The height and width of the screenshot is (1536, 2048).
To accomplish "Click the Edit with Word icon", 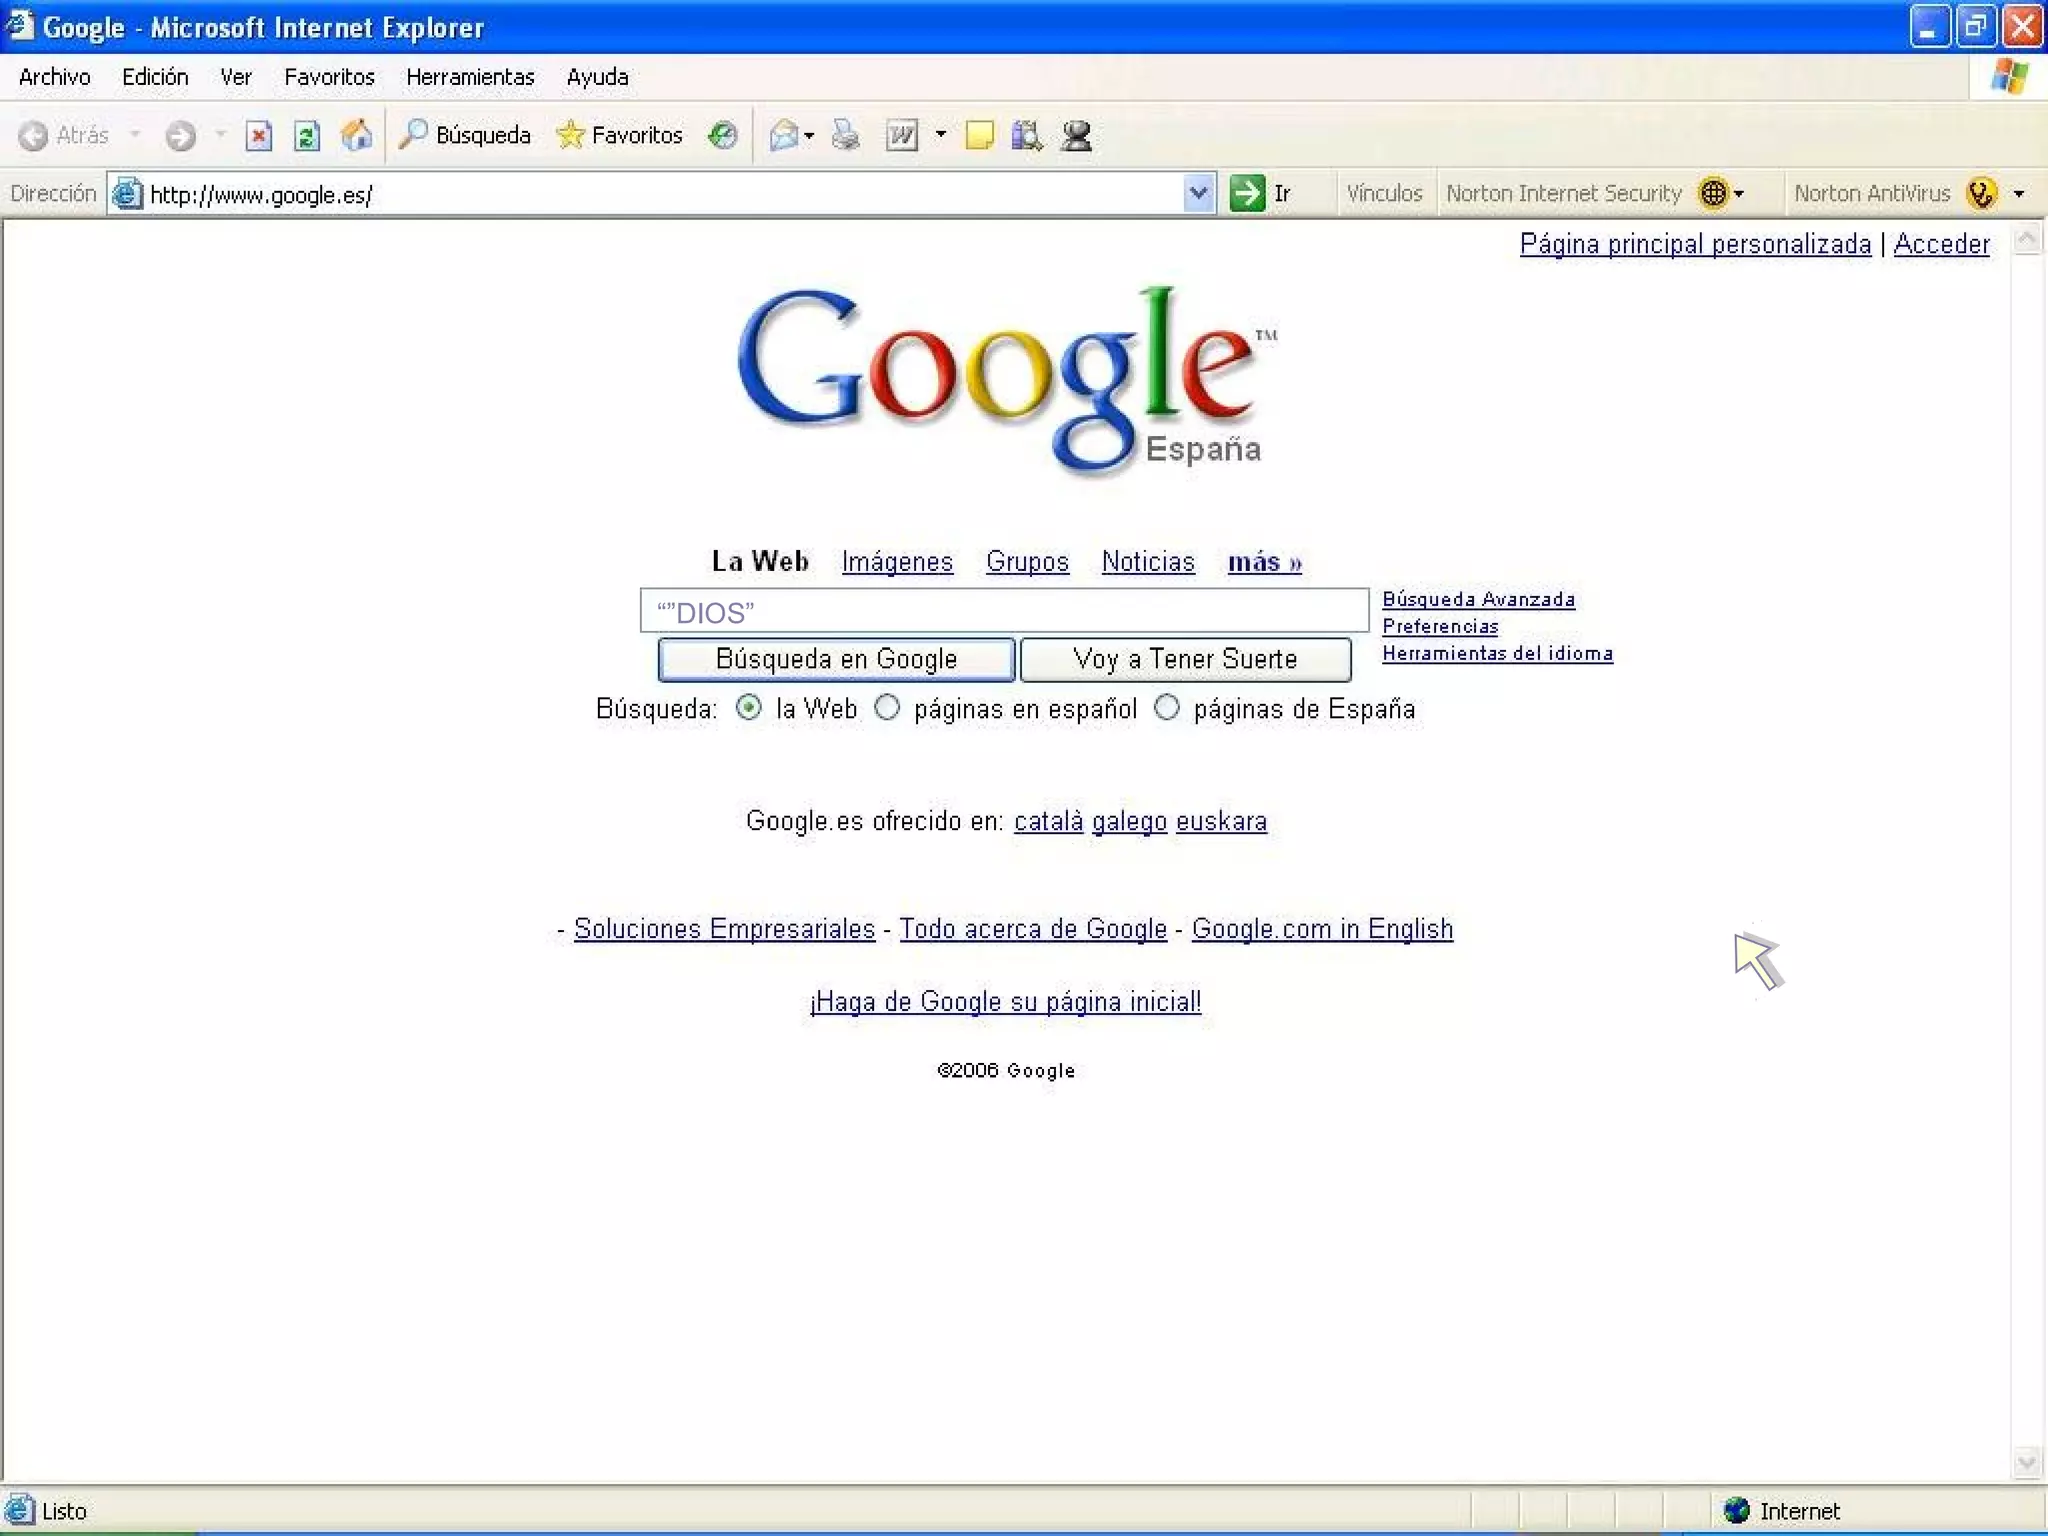I will point(902,135).
